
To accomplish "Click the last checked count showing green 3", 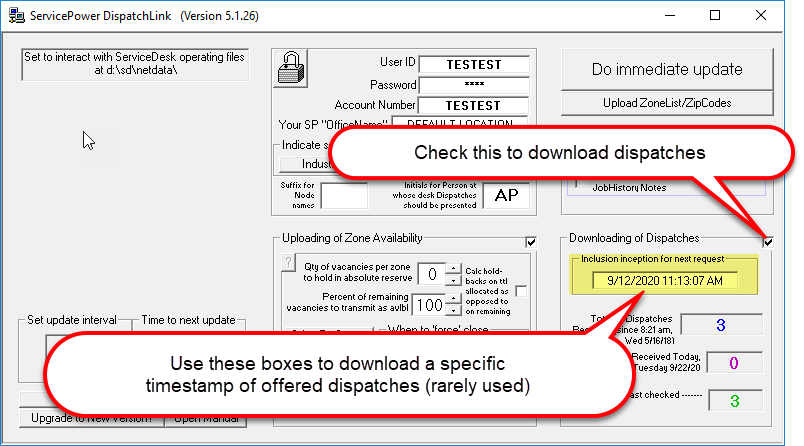I will [735, 400].
